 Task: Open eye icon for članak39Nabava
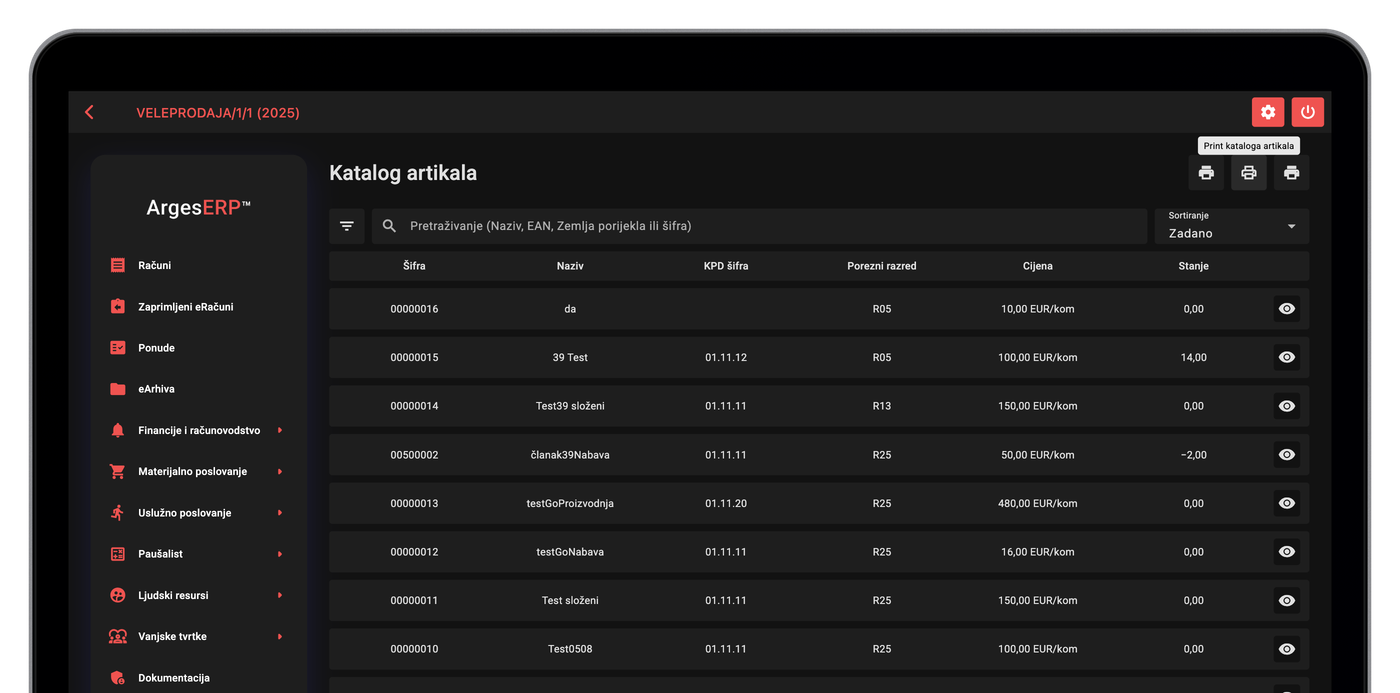pyautogui.click(x=1287, y=455)
